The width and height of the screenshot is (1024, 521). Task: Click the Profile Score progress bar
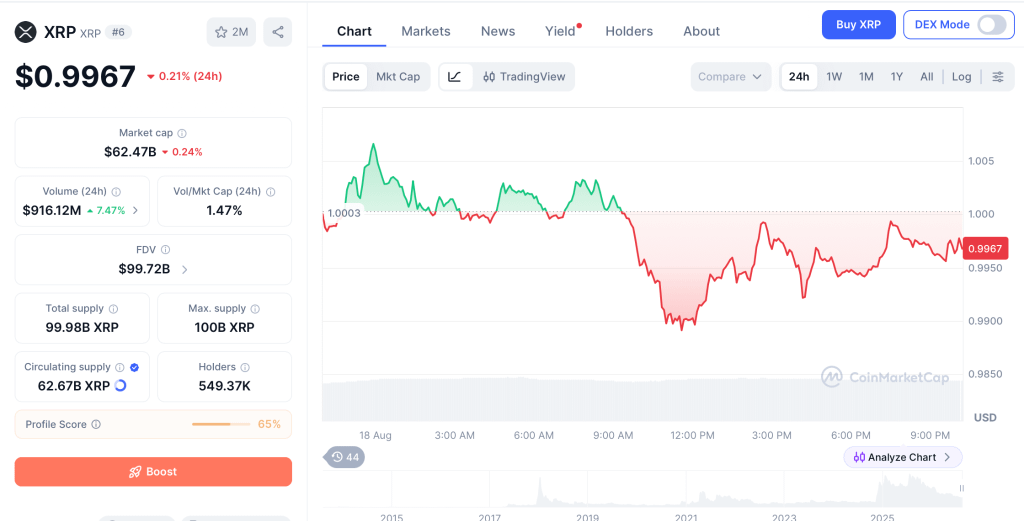click(x=221, y=424)
